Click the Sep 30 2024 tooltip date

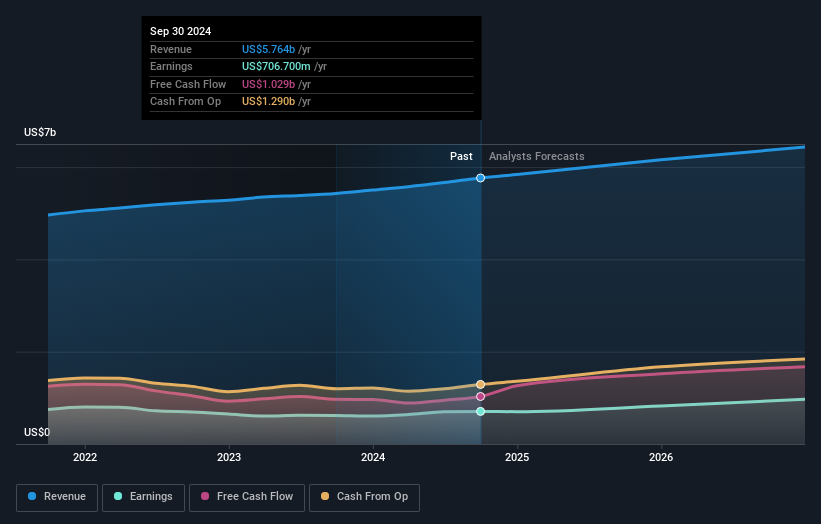click(181, 31)
